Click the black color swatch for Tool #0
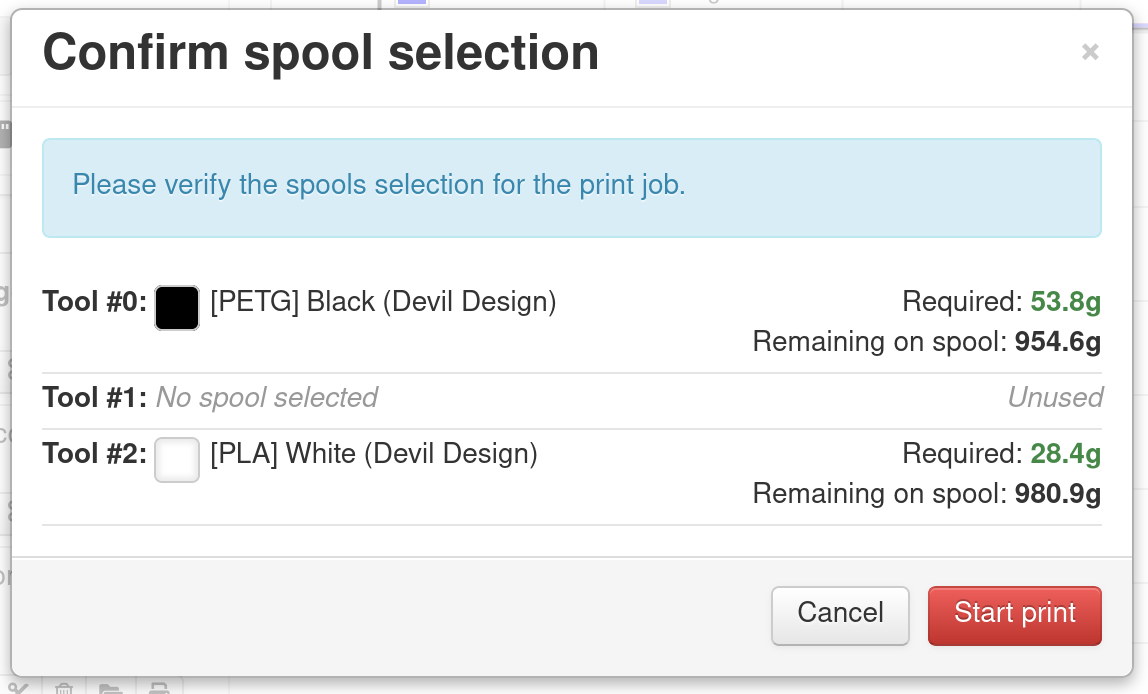Screen dimensions: 1148x694 (x=177, y=308)
